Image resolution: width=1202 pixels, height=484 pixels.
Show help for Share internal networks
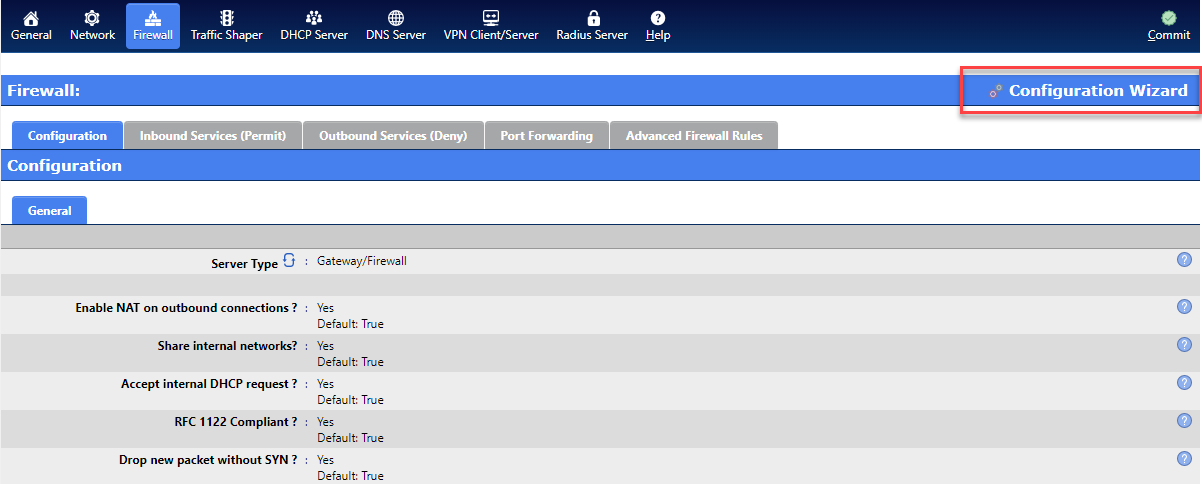[1184, 344]
